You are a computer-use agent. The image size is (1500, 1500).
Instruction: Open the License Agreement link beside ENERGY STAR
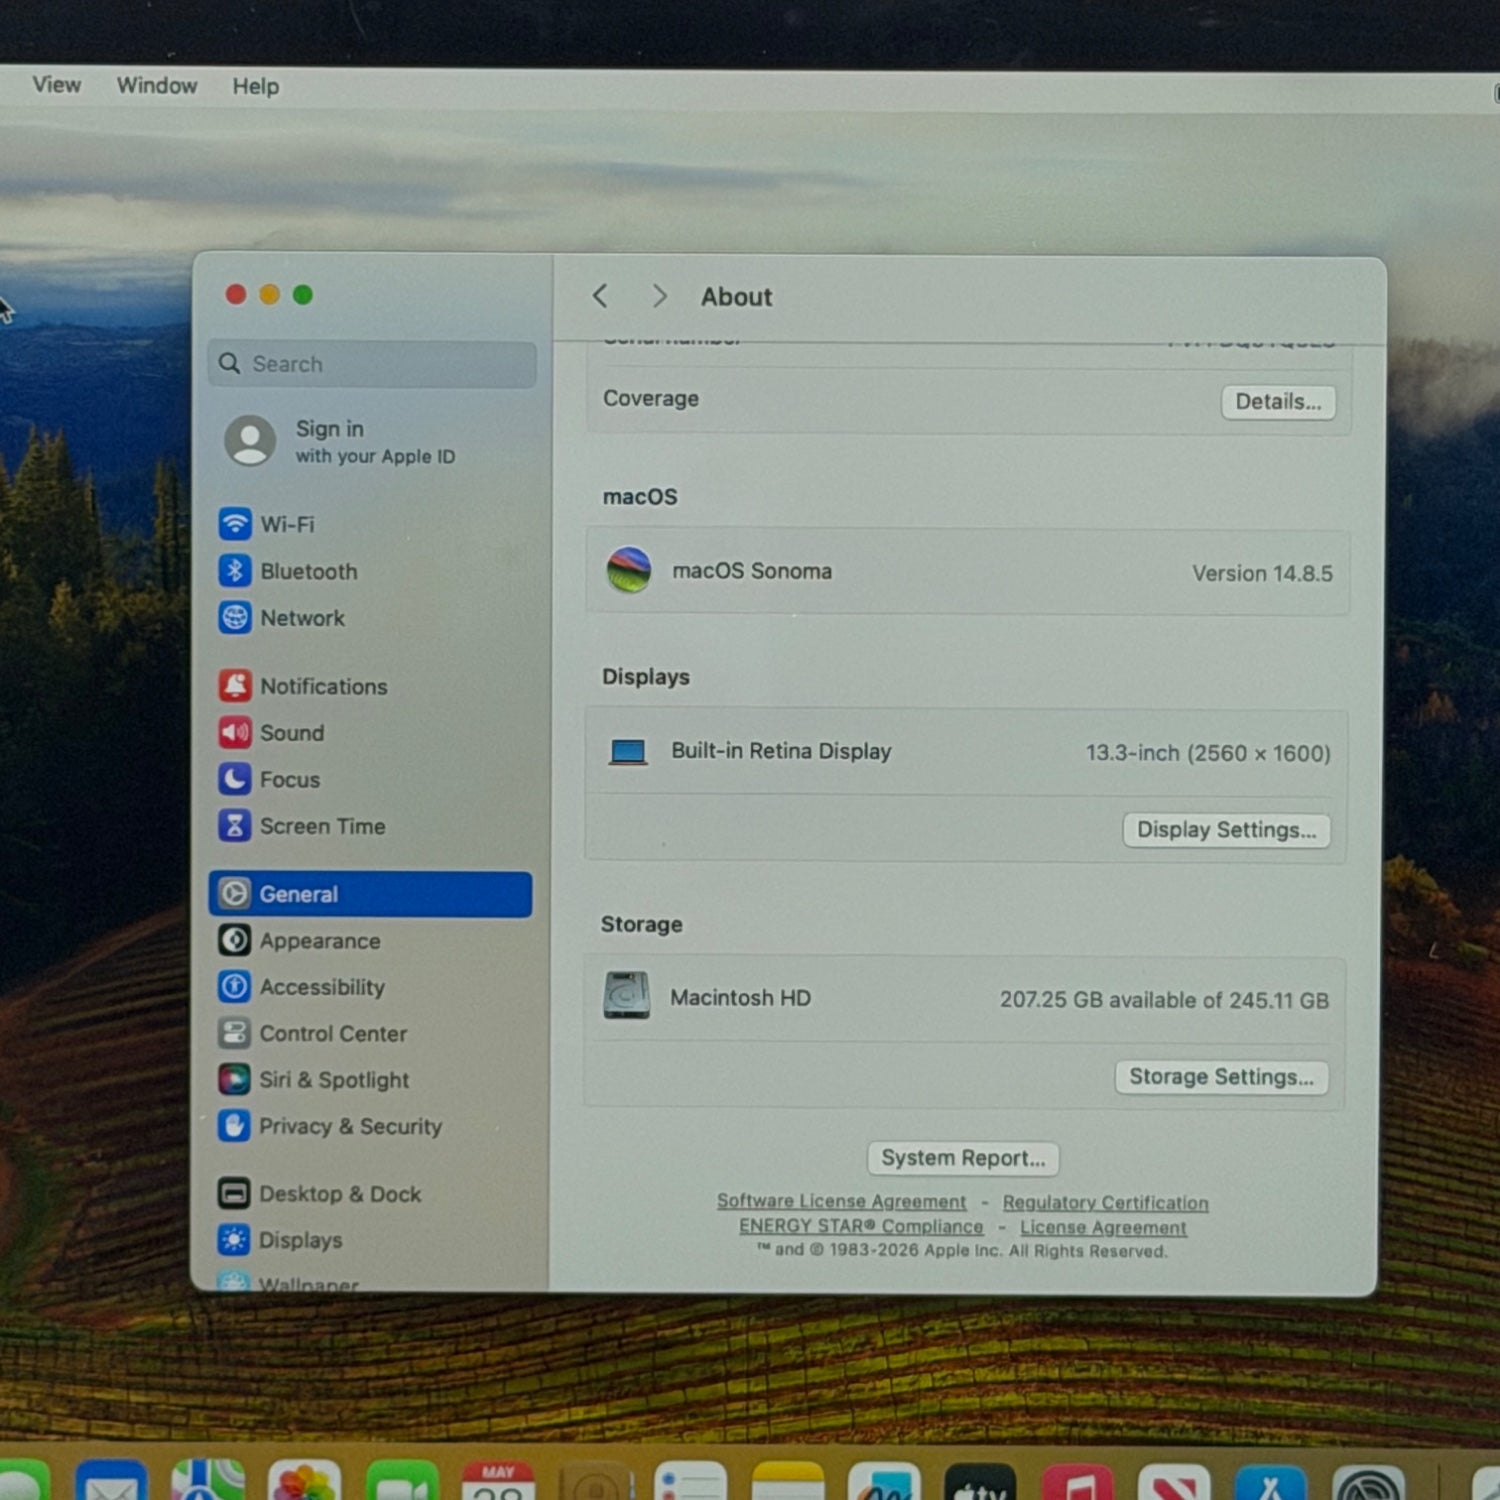(x=1103, y=1228)
